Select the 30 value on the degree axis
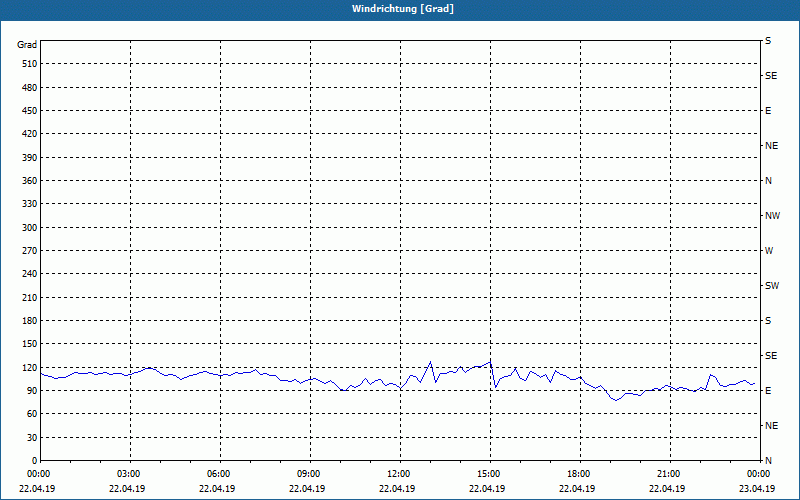This screenshot has height=500, width=800. tap(32, 437)
